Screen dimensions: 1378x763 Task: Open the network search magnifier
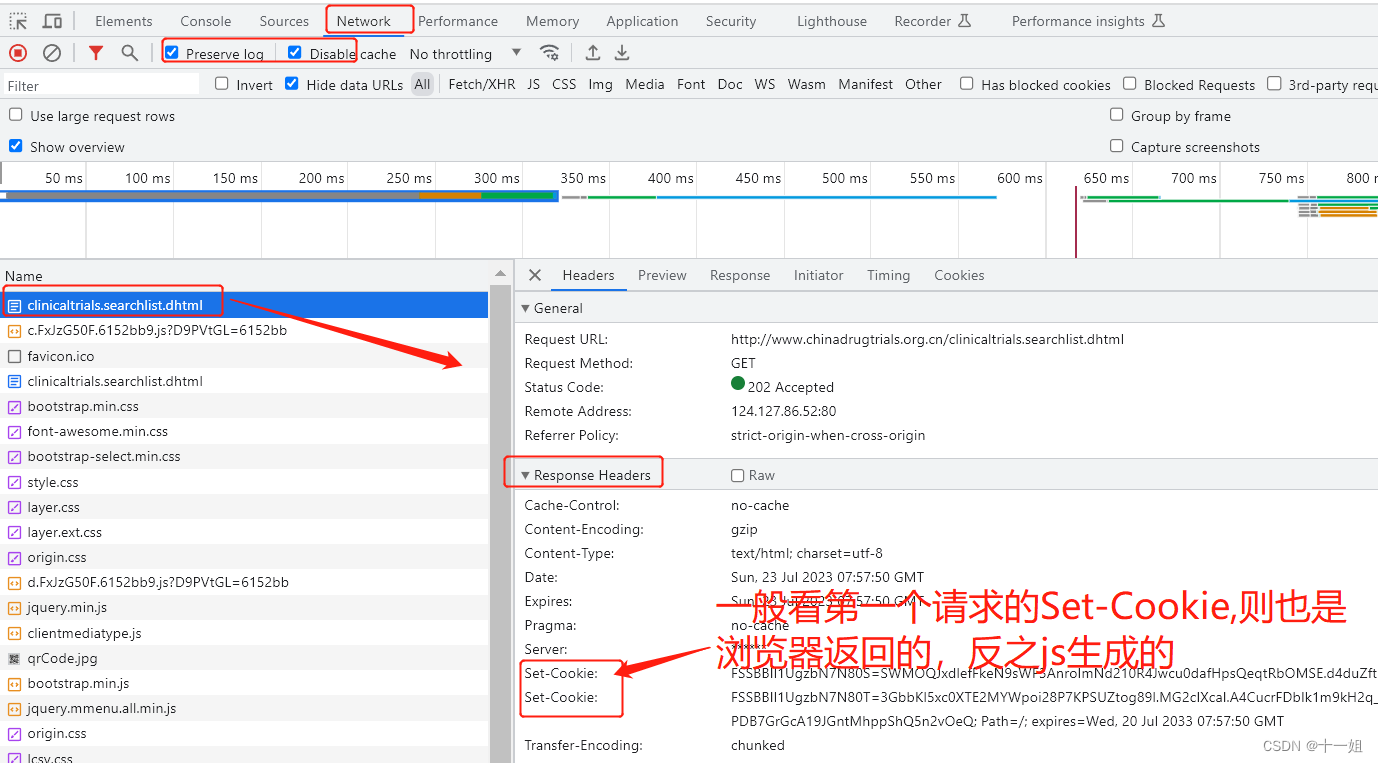[x=129, y=53]
